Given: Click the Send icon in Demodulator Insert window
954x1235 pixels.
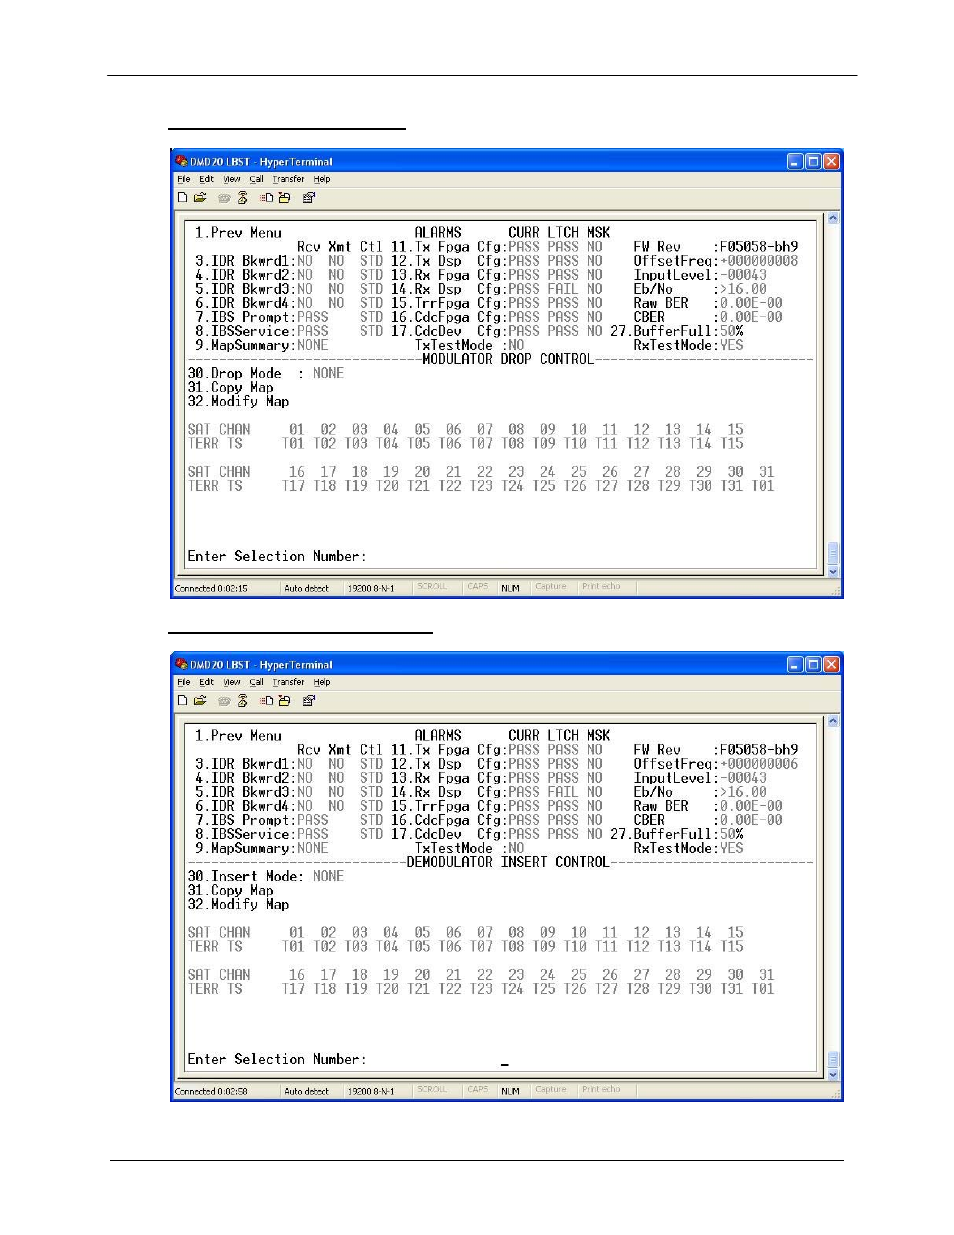Looking at the screenshot, I should 267,701.
